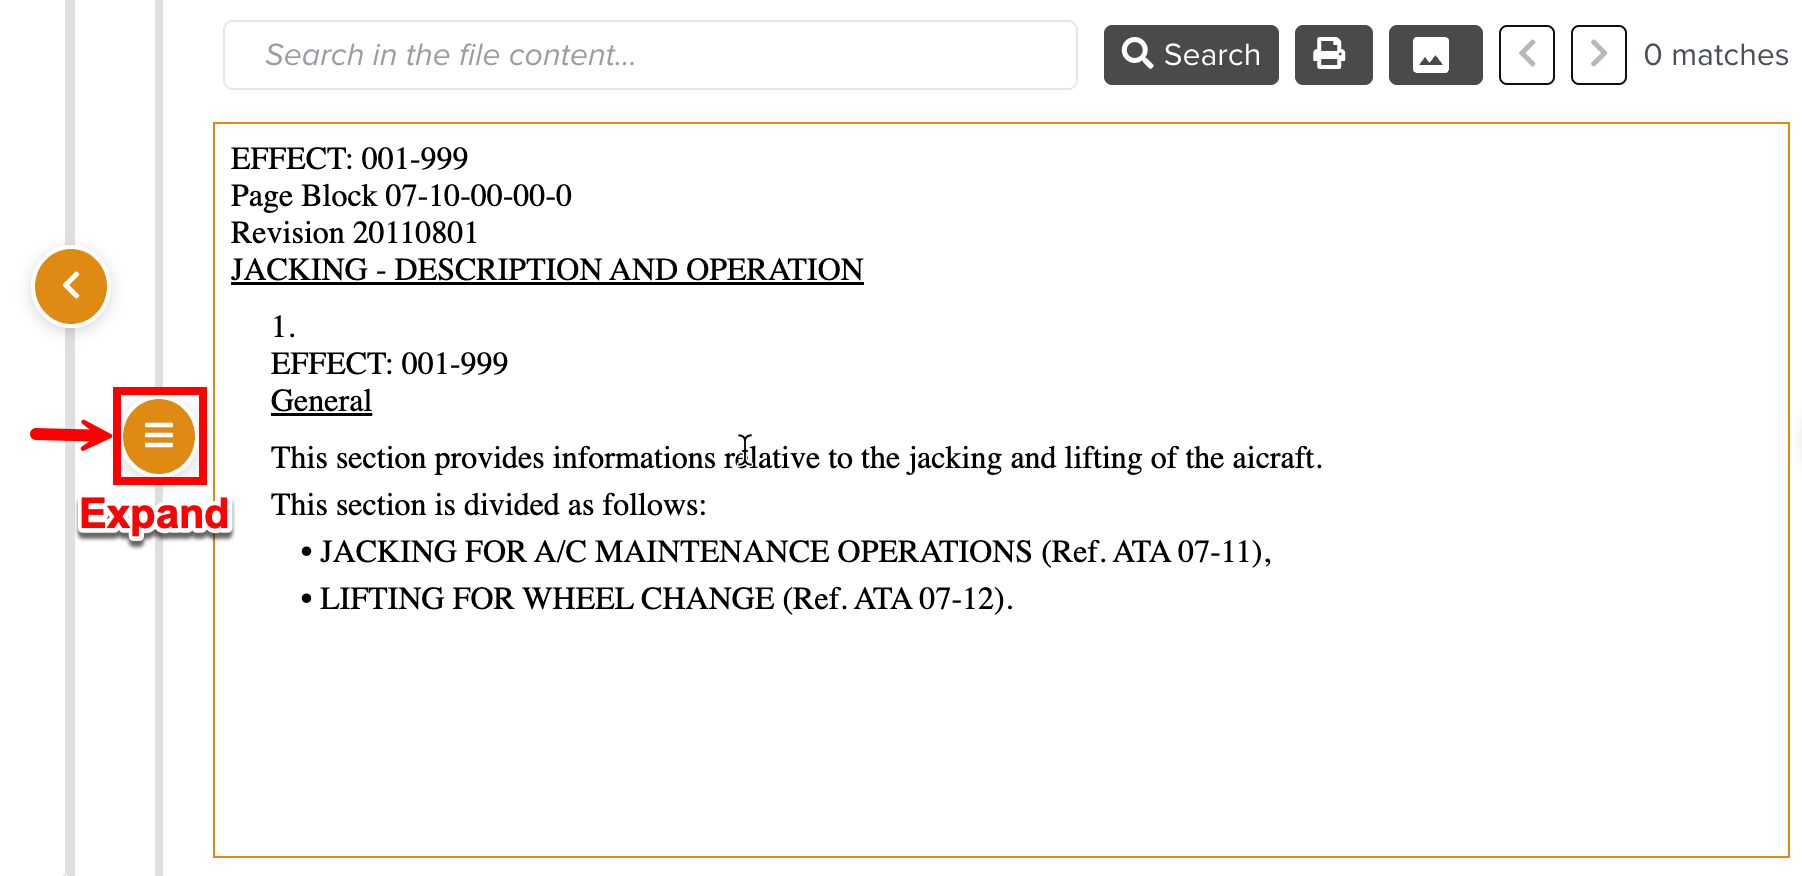Image resolution: width=1802 pixels, height=876 pixels.
Task: Click the print document icon
Action: click(x=1333, y=55)
